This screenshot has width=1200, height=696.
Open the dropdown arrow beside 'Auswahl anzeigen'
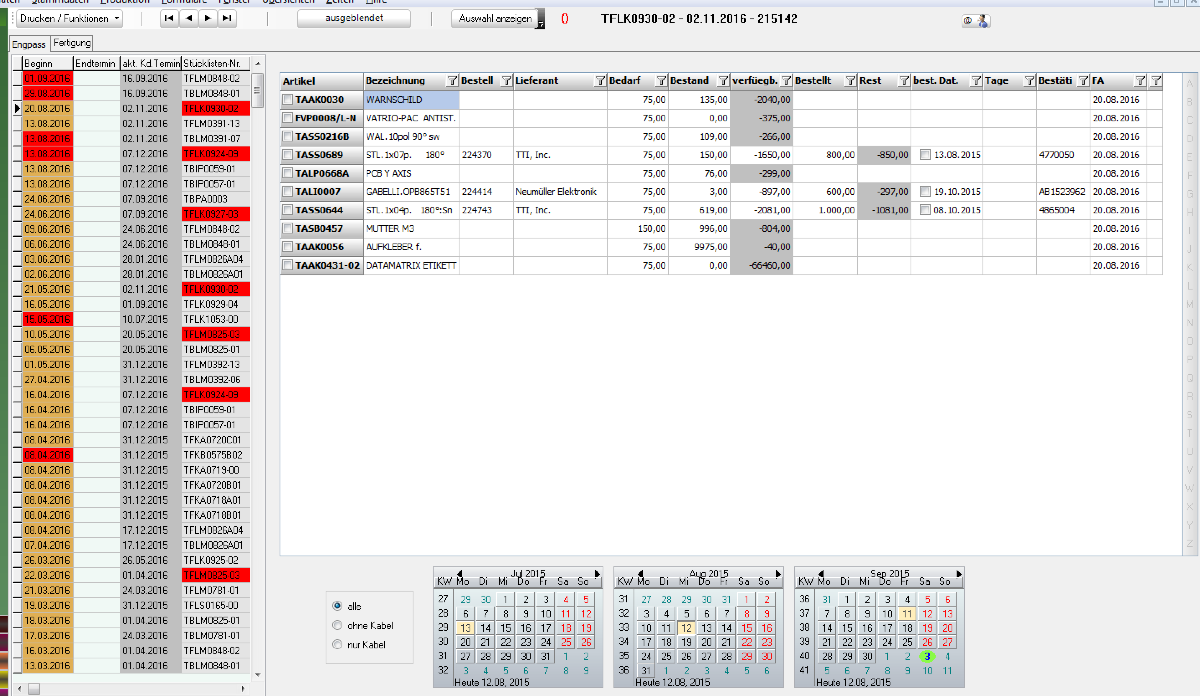click(540, 22)
